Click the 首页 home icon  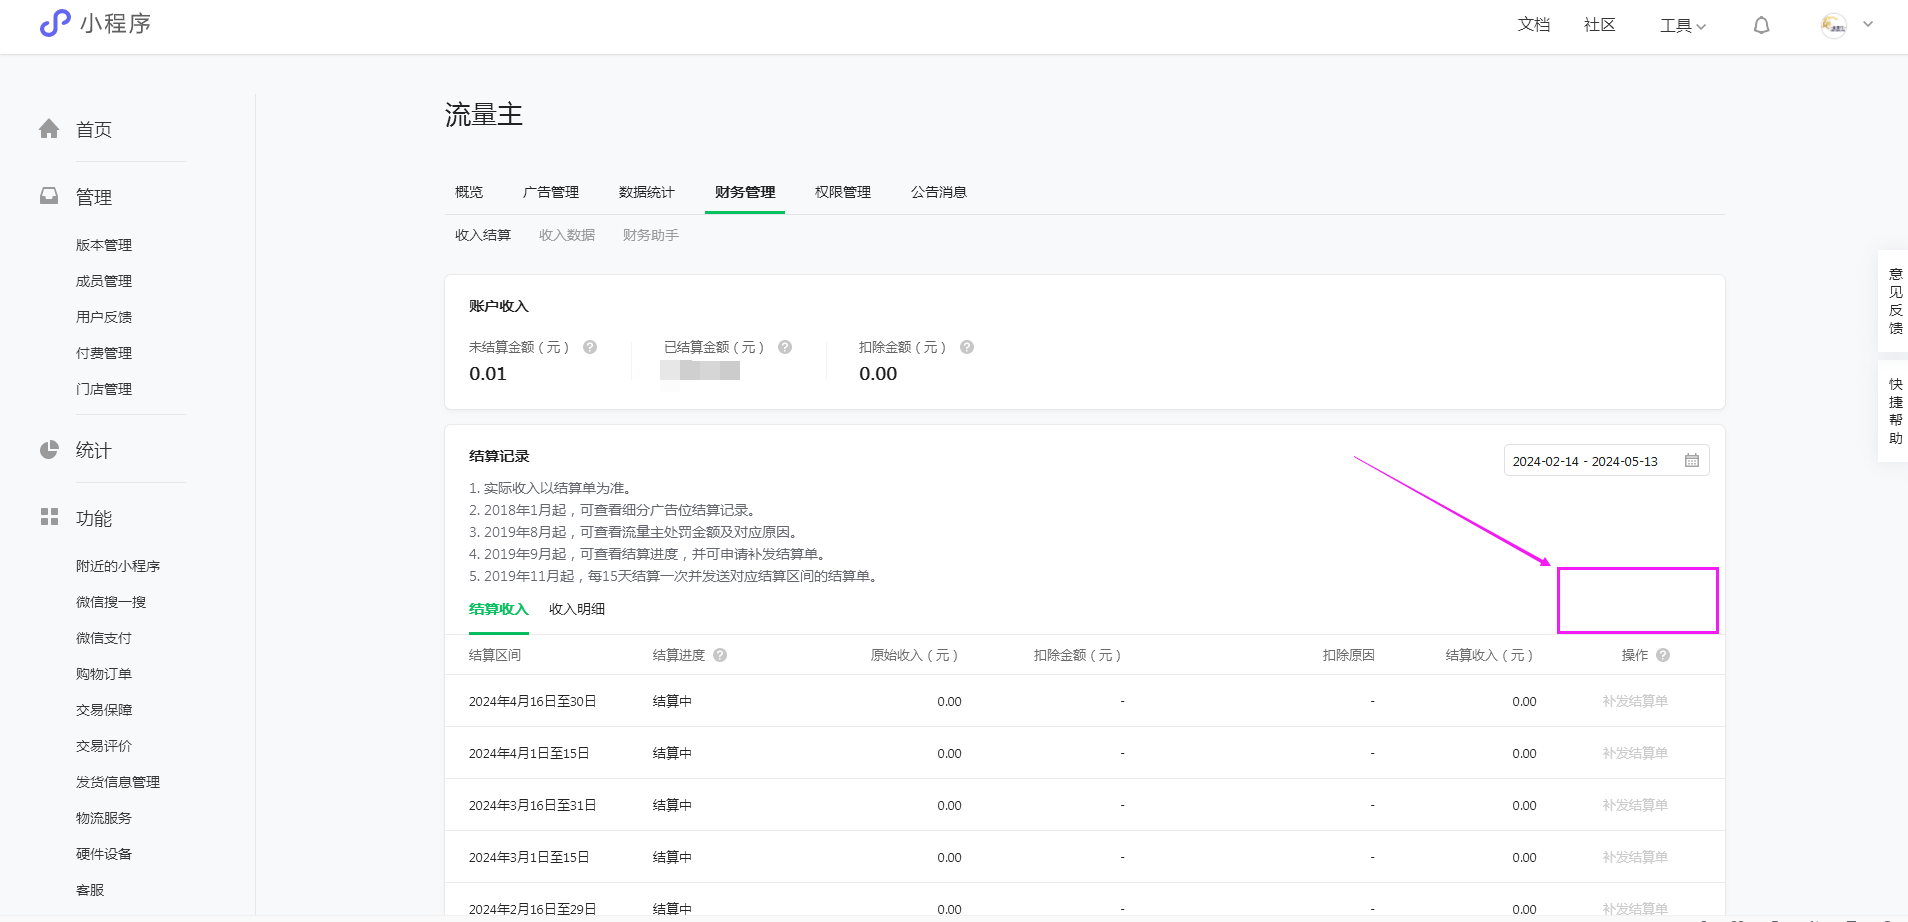click(x=49, y=129)
